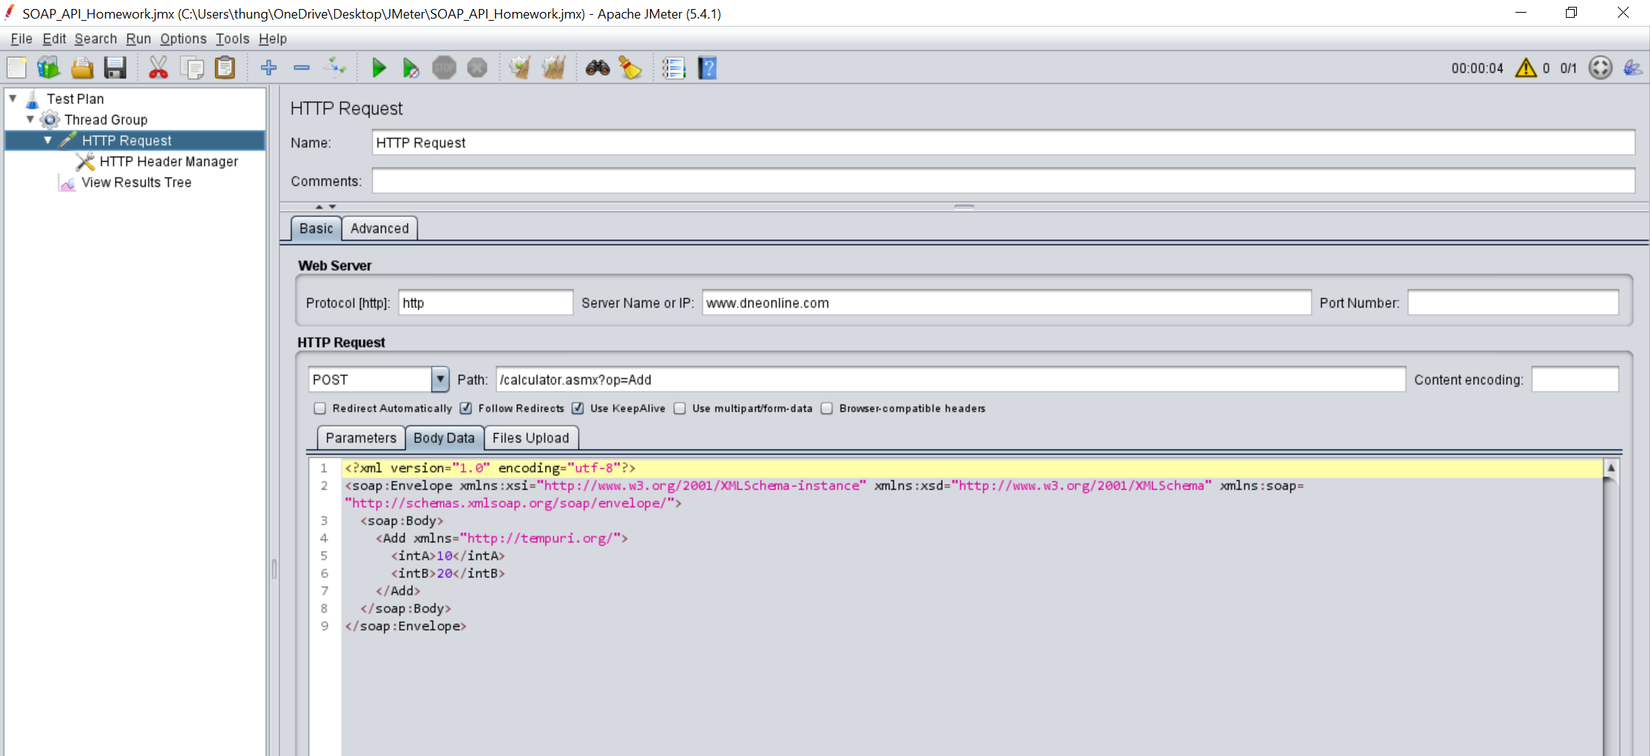The height and width of the screenshot is (756, 1650).
Task: Select HTTP Header Manager in the tree
Action: [x=169, y=162]
